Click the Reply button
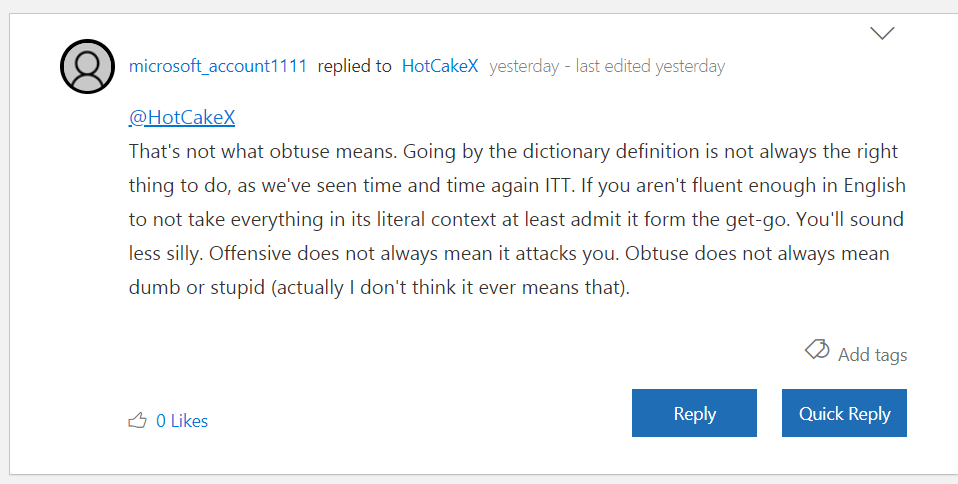958x484 pixels. [x=694, y=413]
